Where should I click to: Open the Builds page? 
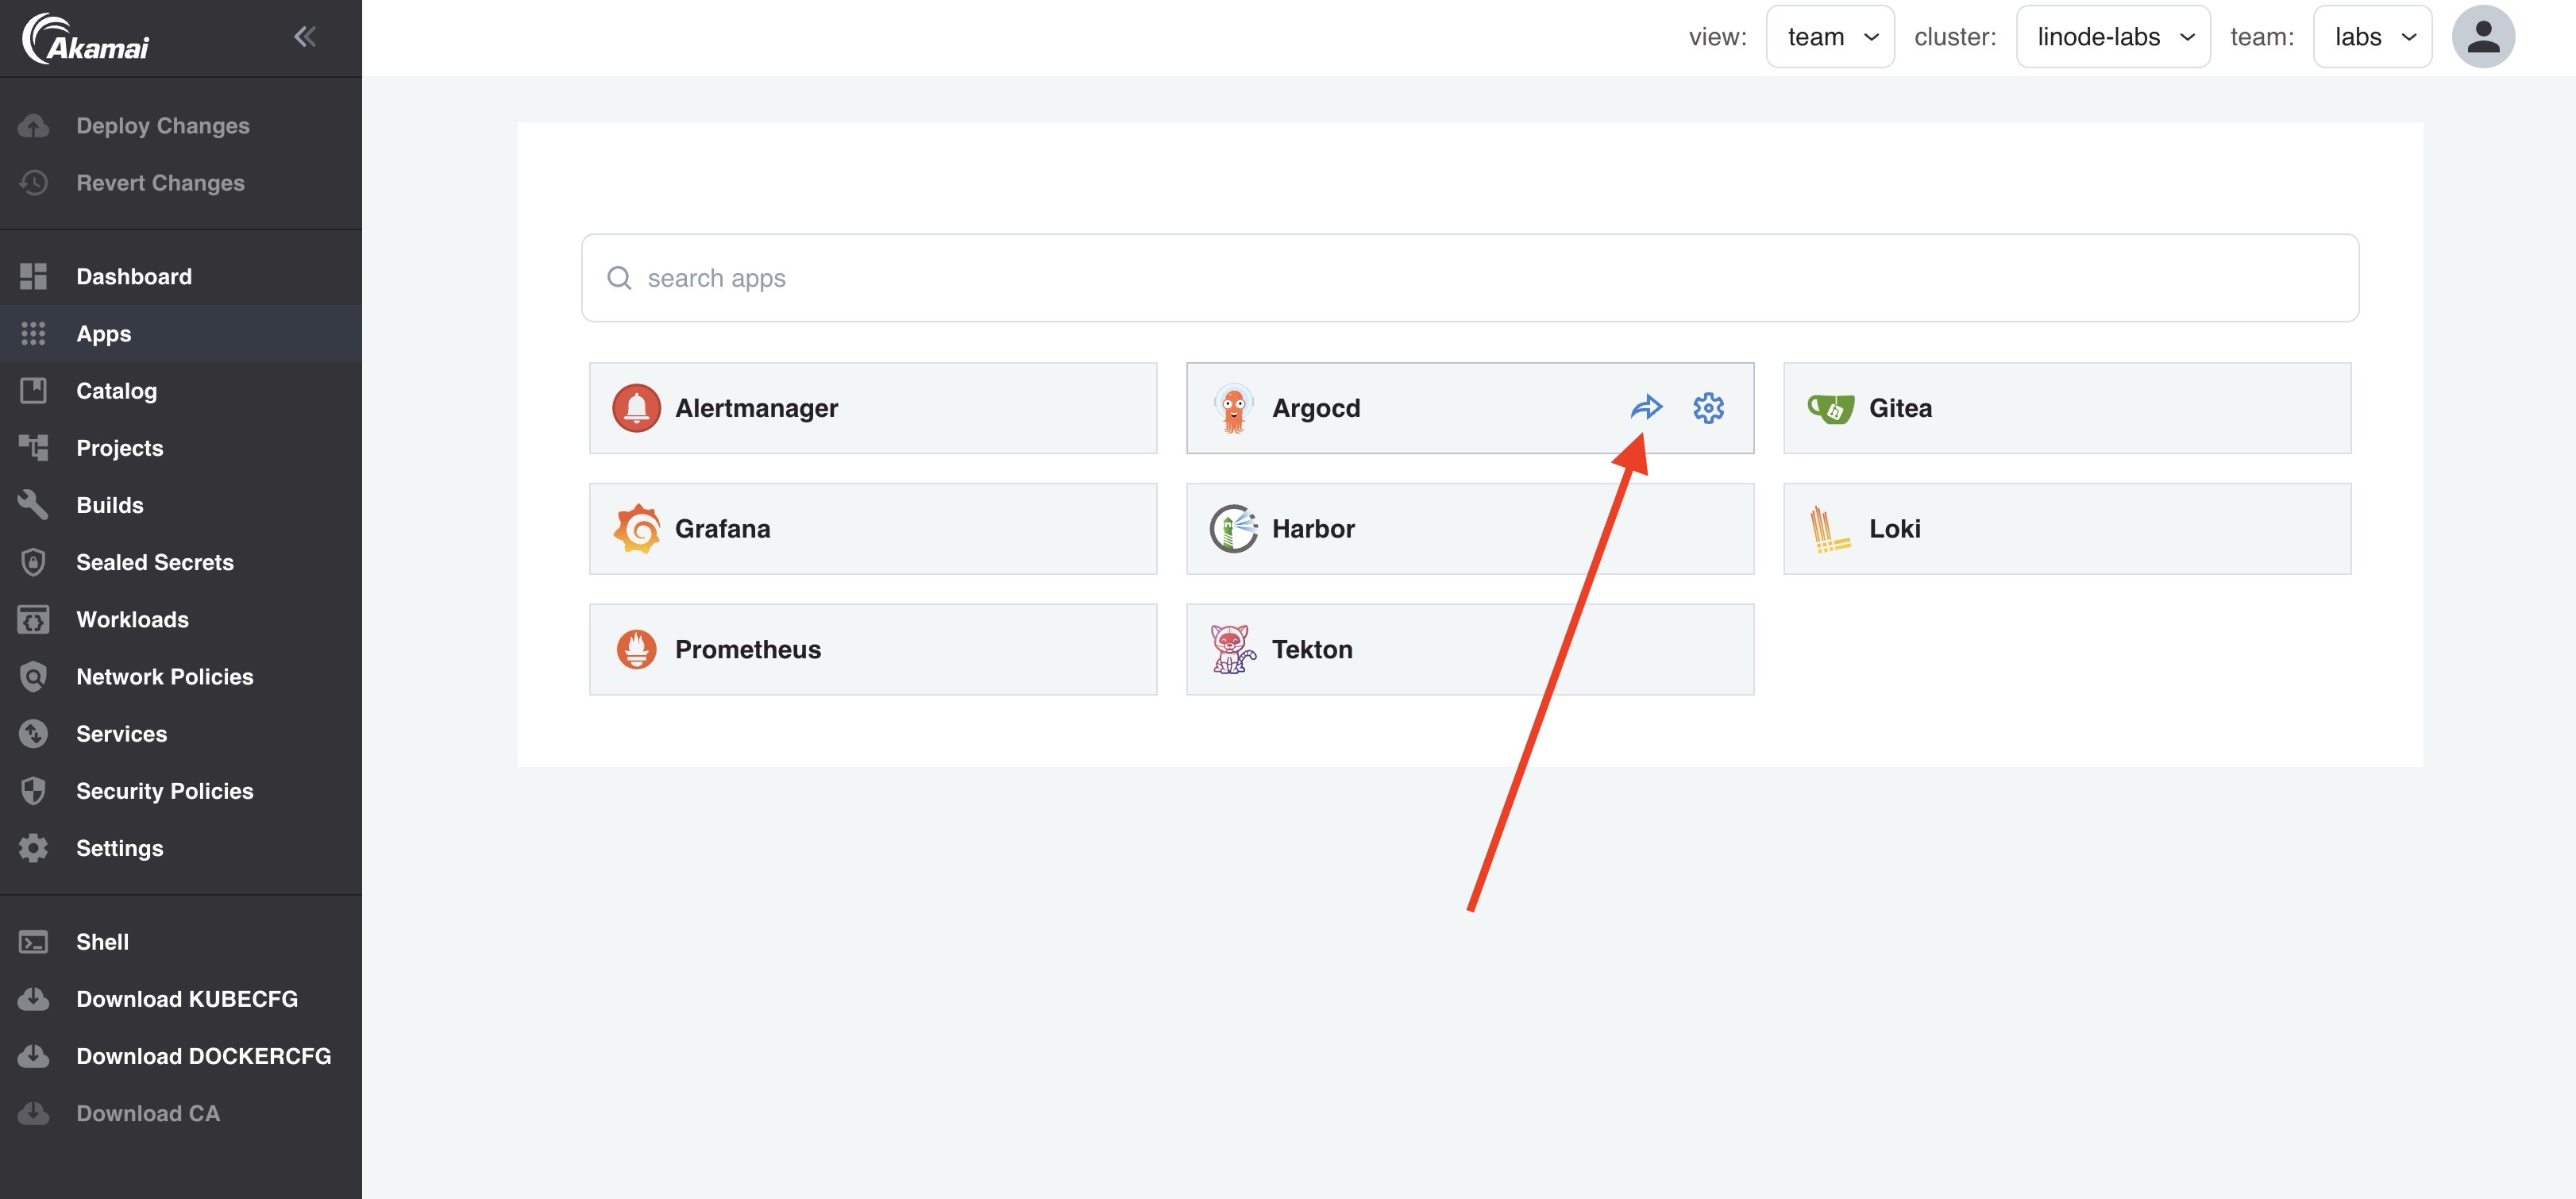pyautogui.click(x=181, y=505)
